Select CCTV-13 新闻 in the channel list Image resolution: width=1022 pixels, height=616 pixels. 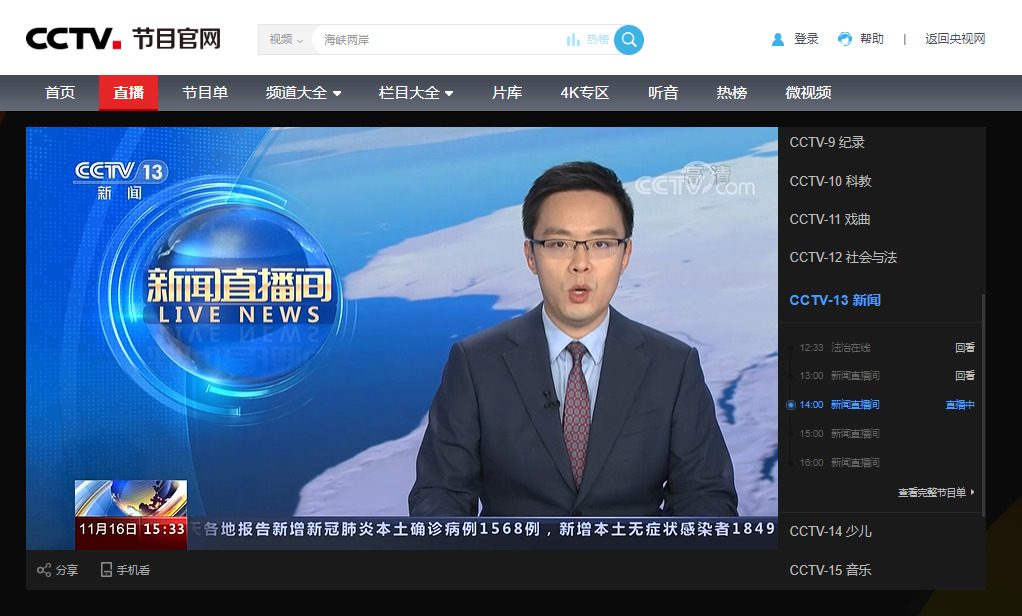[838, 299]
